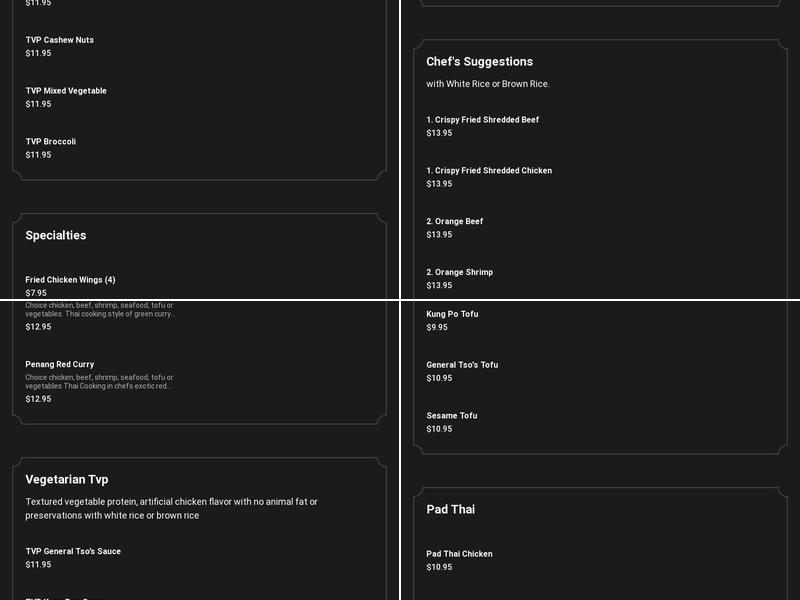The height and width of the screenshot is (600, 800).
Task: Choose TVP Mixed Vegetable dish
Action: [66, 91]
